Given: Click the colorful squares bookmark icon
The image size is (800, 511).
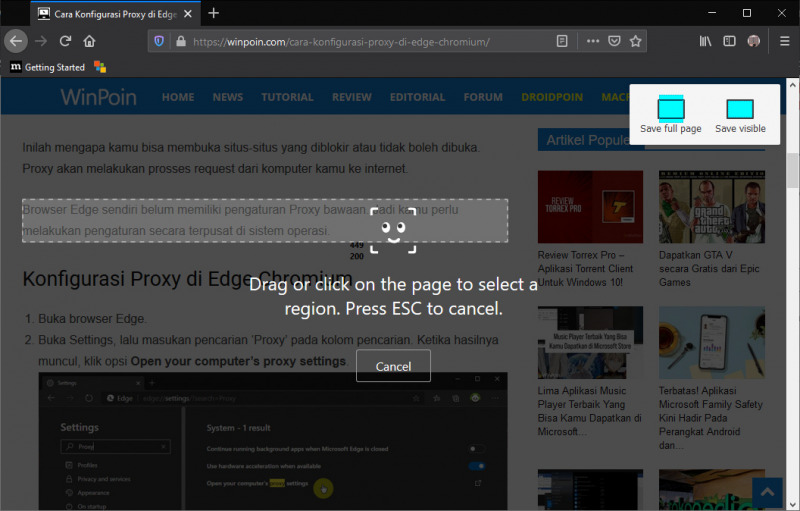Looking at the screenshot, I should (x=100, y=67).
